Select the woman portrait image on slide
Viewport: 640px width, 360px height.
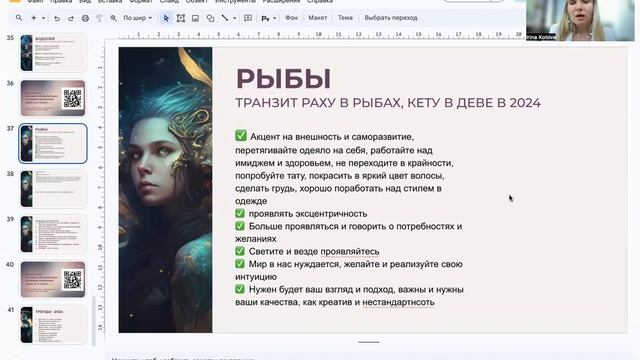click(x=165, y=190)
